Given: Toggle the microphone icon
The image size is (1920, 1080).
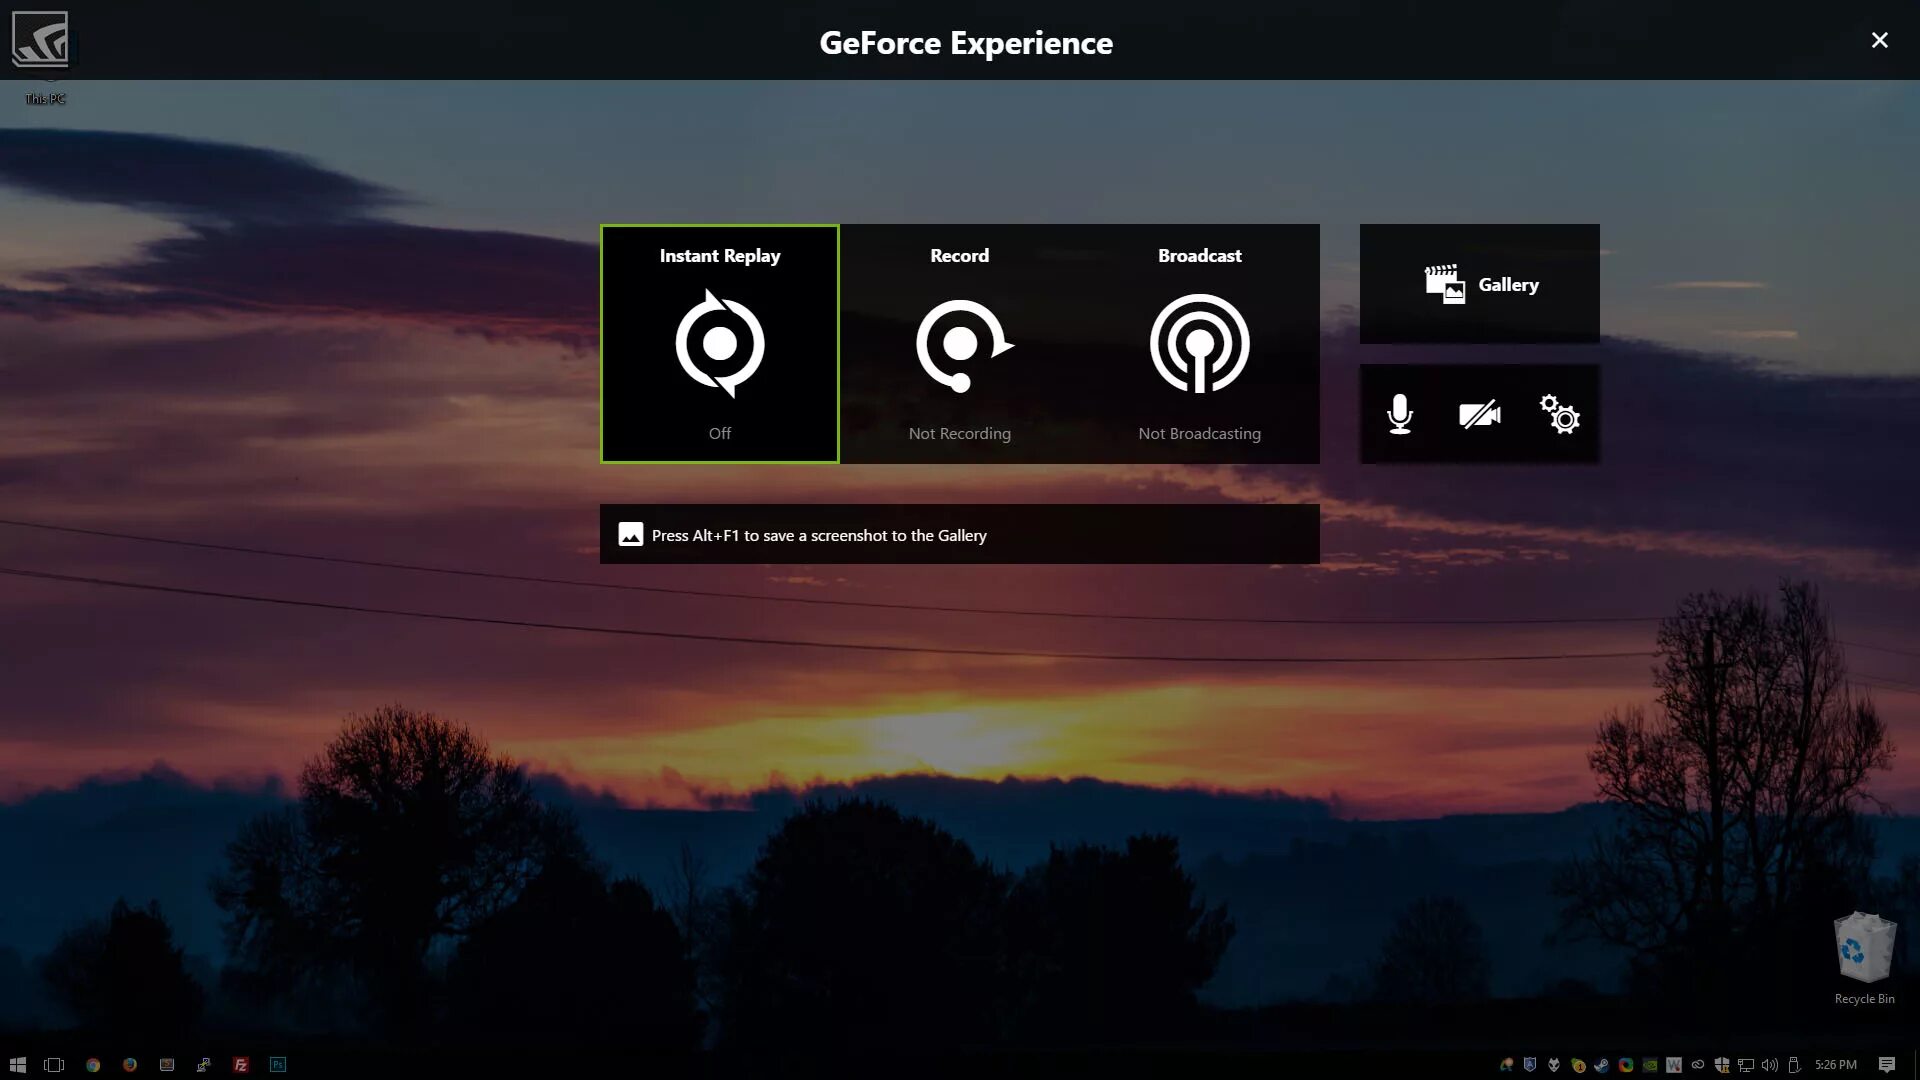Looking at the screenshot, I should (x=1400, y=414).
